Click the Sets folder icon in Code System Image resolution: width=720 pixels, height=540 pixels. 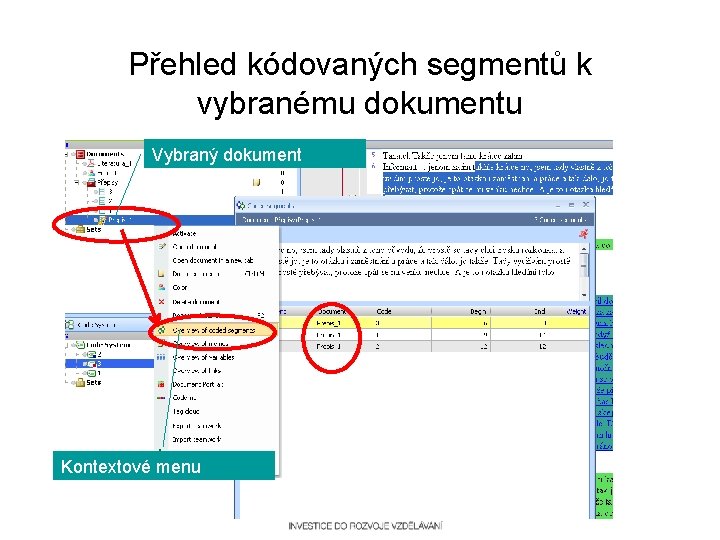(x=80, y=382)
